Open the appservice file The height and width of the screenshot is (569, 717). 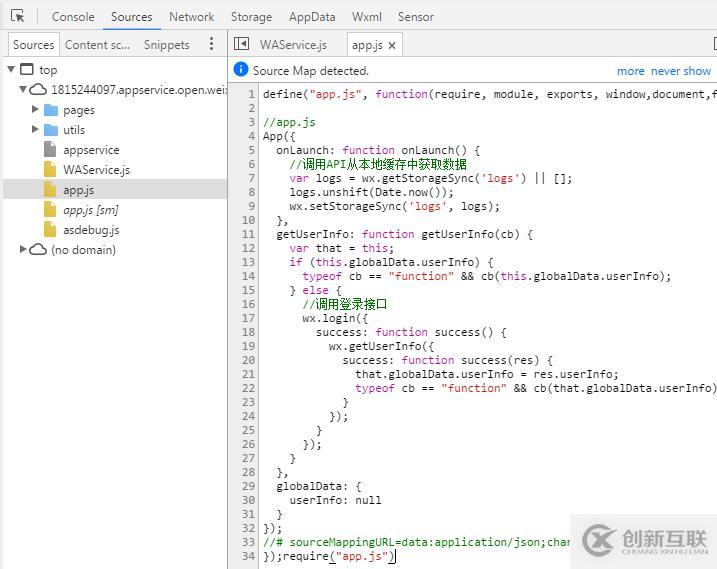(91, 150)
